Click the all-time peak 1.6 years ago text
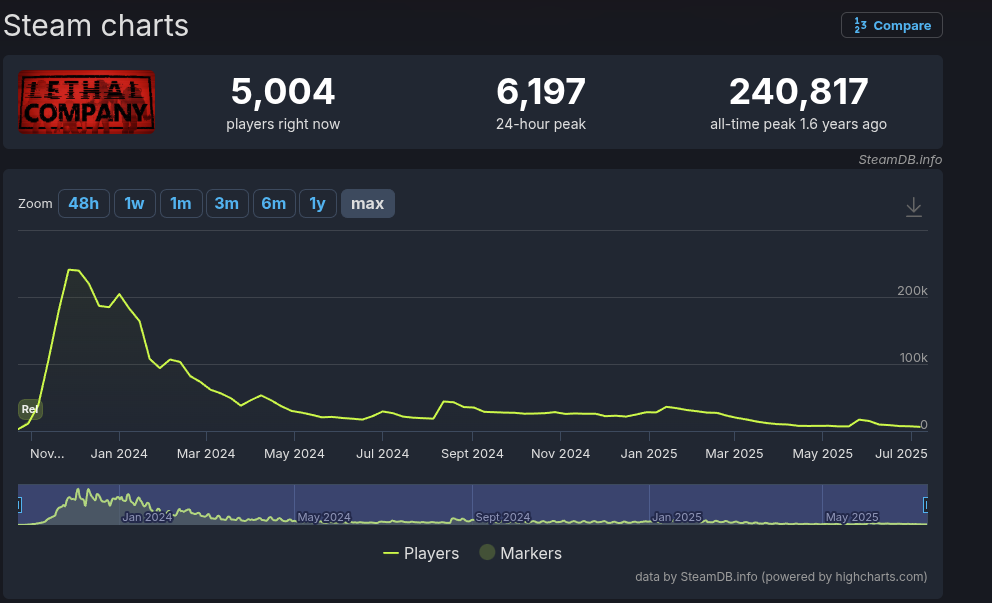Screen dimensions: 992x603 tap(798, 124)
